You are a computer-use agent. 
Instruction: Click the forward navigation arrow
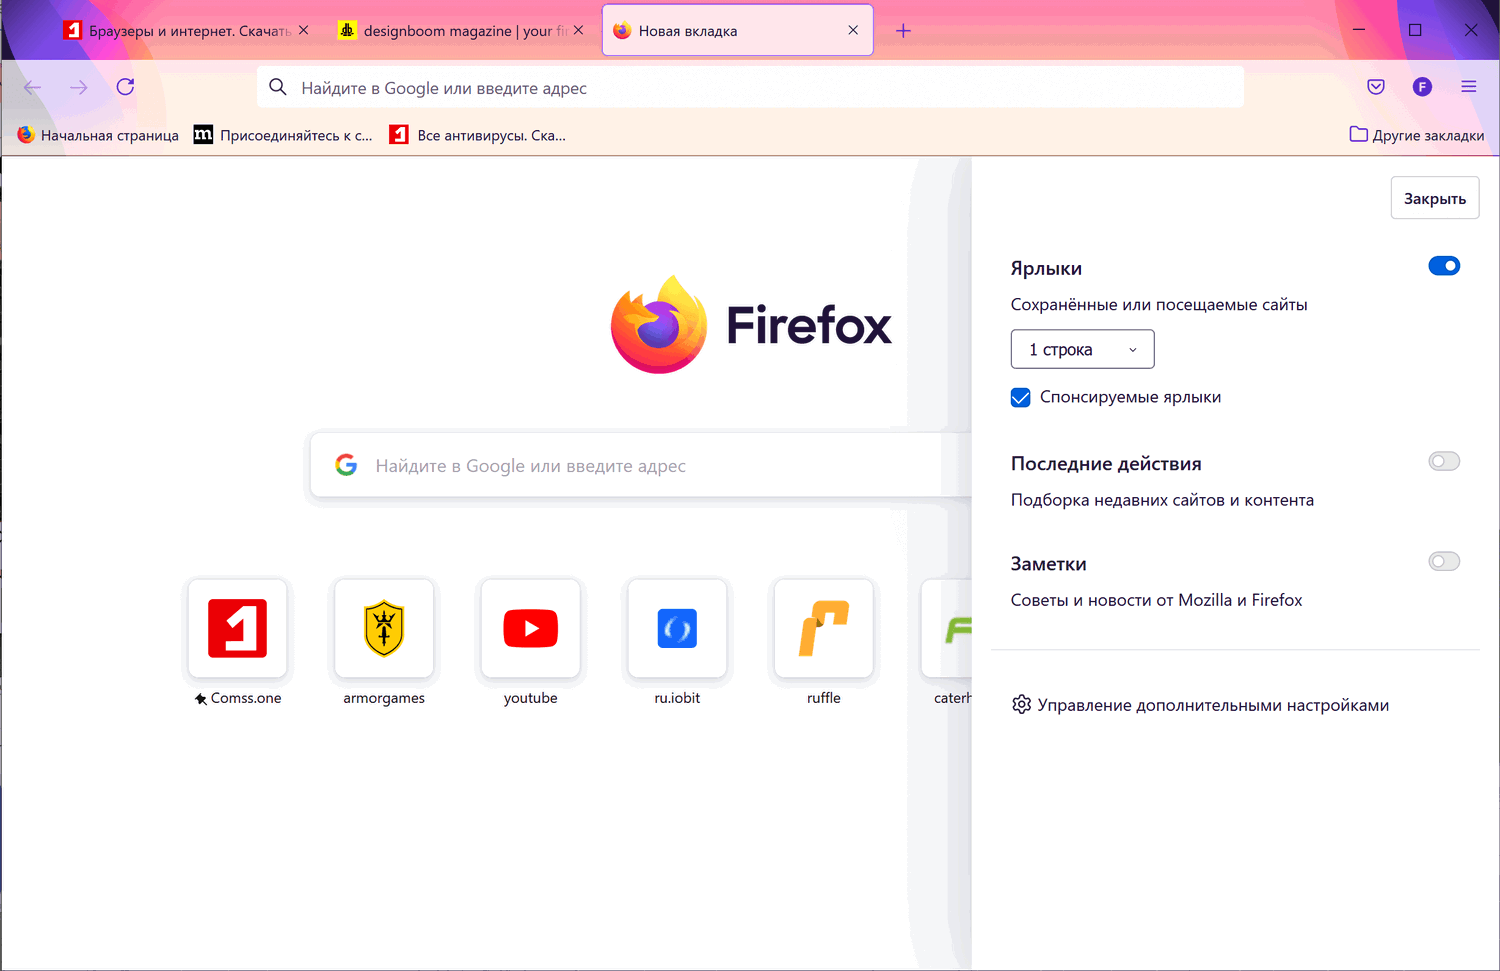79,87
